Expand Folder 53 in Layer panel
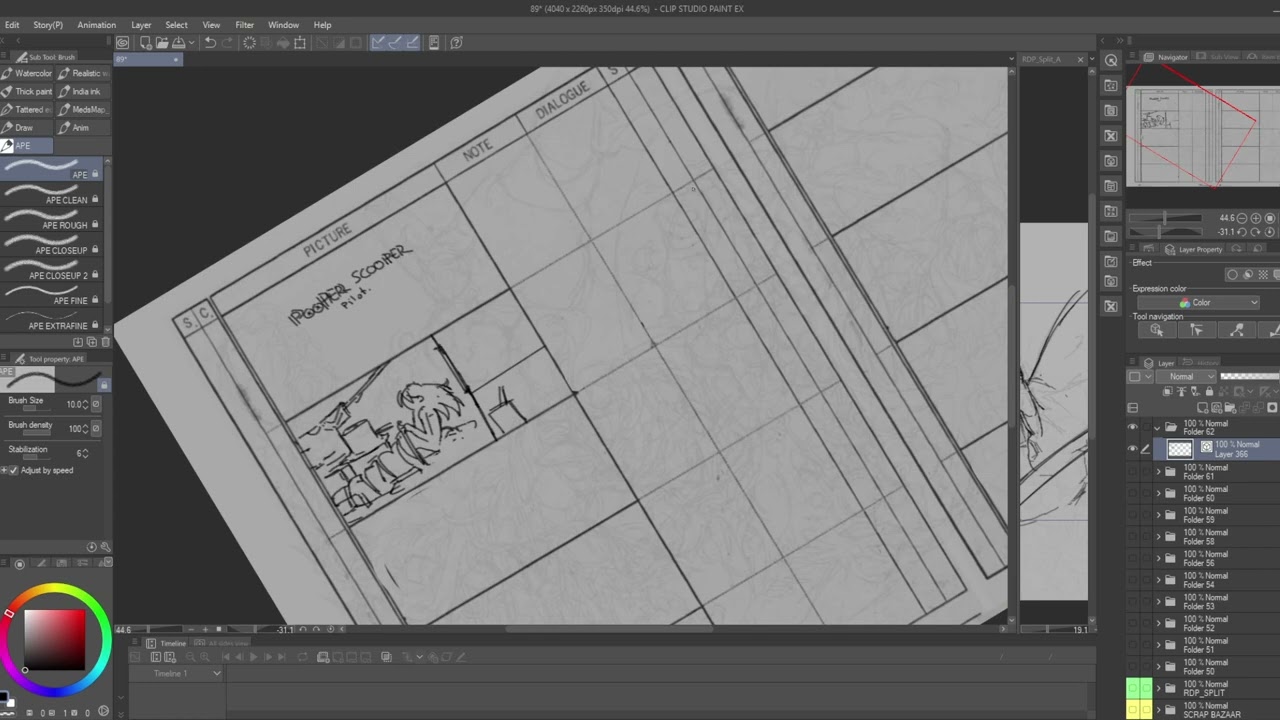The image size is (1280, 720). (x=1159, y=601)
